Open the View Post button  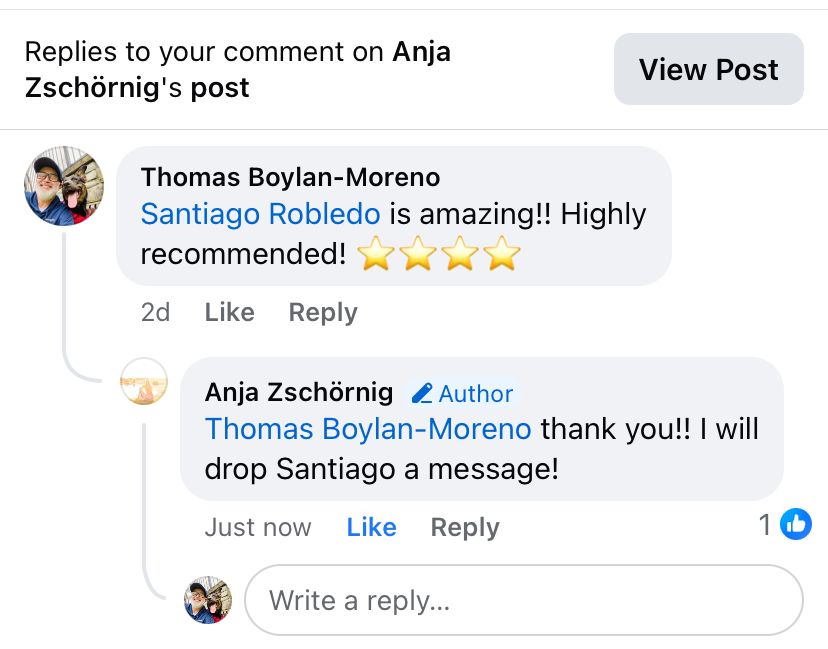(709, 69)
